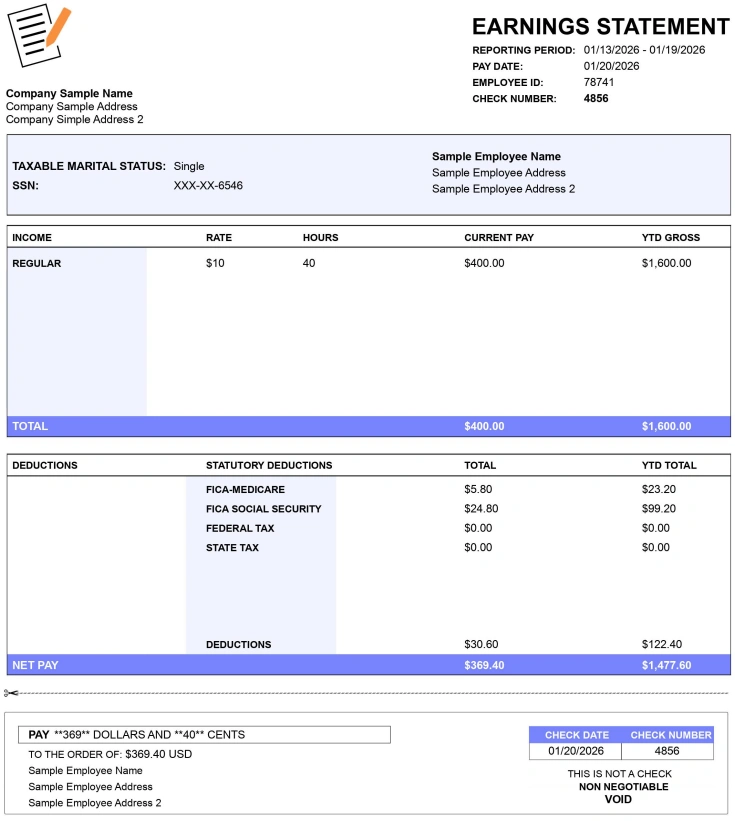The height and width of the screenshot is (821, 735).
Task: Click the pay amount in words field
Action: click(204, 734)
